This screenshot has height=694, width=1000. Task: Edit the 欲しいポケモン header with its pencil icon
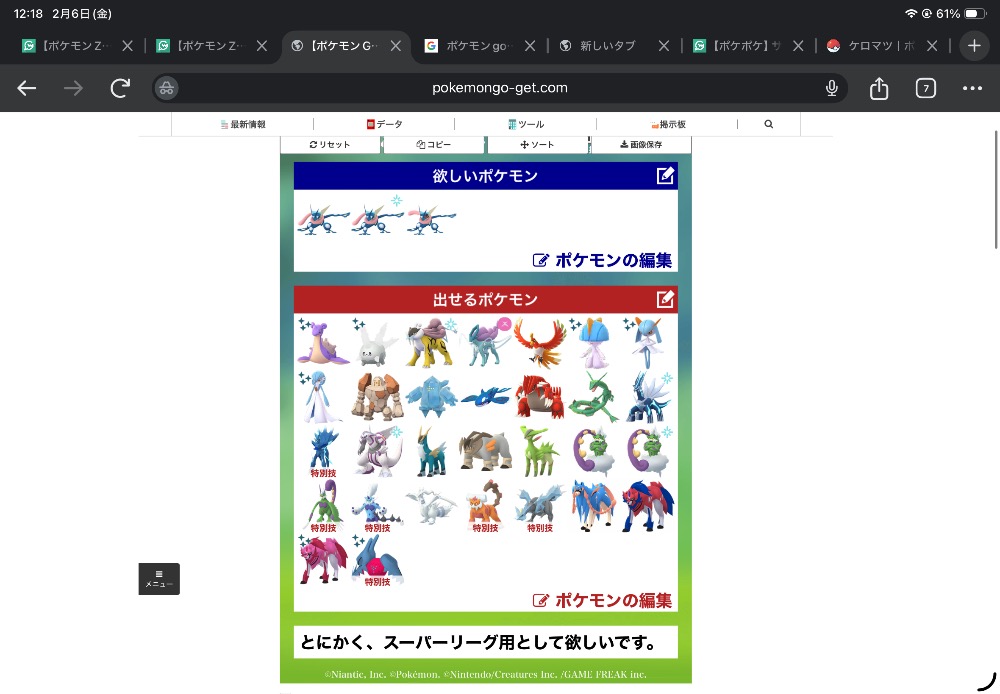coord(665,176)
